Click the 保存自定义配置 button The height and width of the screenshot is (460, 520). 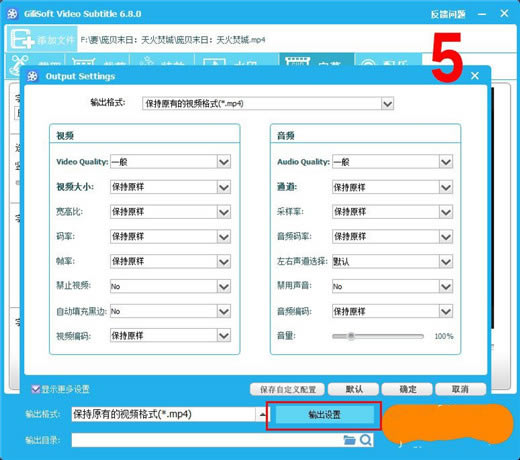coord(288,389)
